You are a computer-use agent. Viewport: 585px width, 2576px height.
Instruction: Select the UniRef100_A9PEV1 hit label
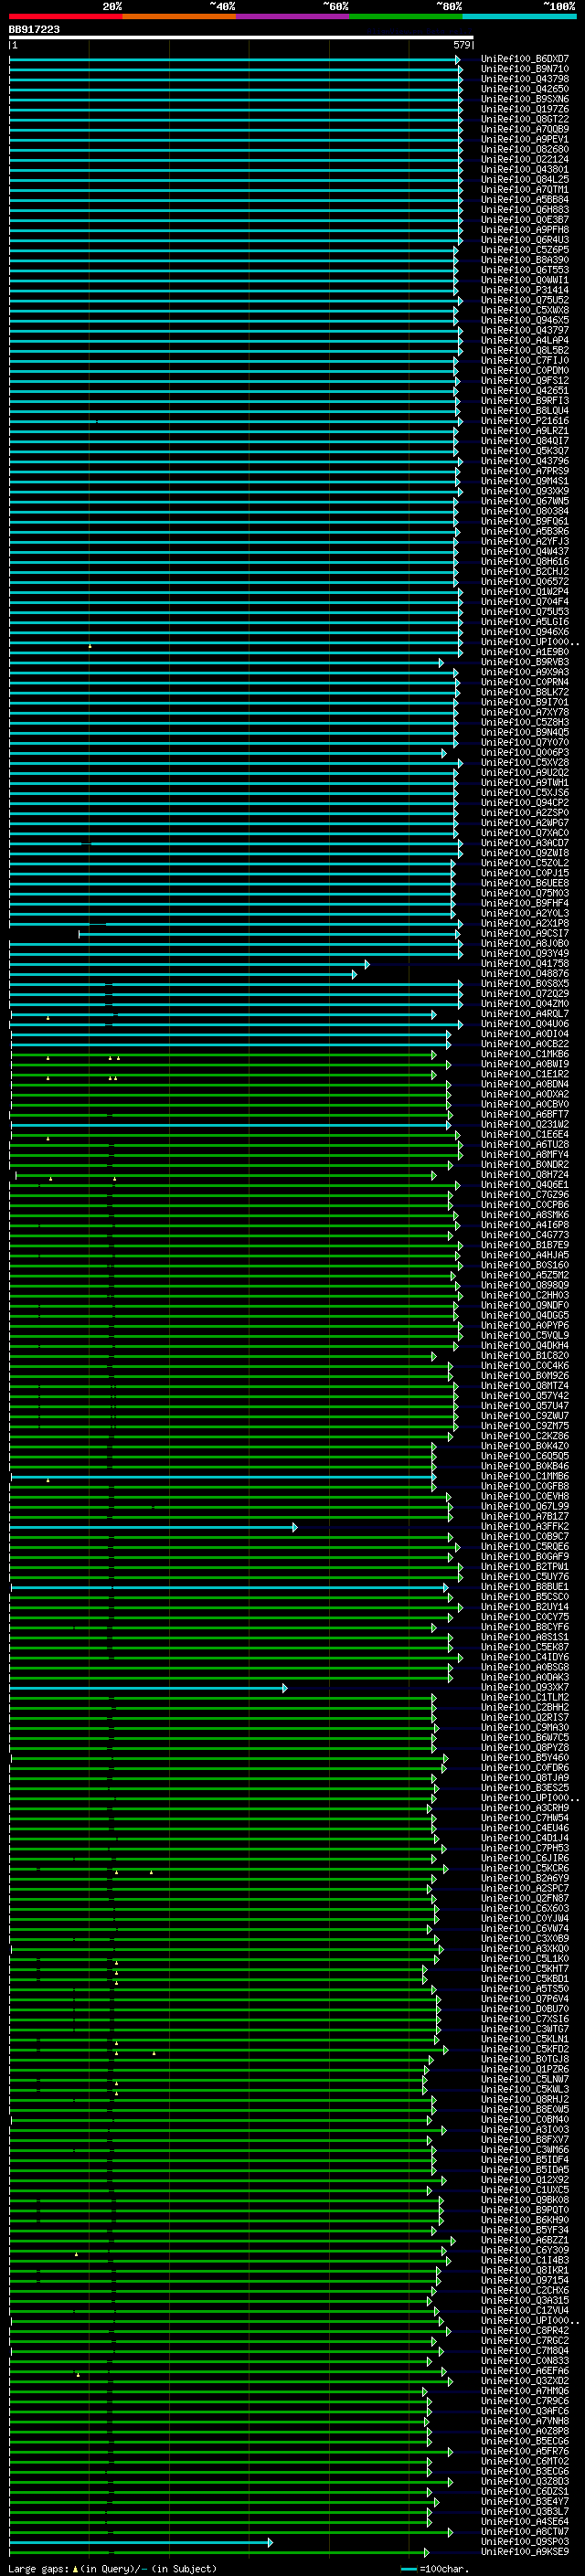point(525,139)
